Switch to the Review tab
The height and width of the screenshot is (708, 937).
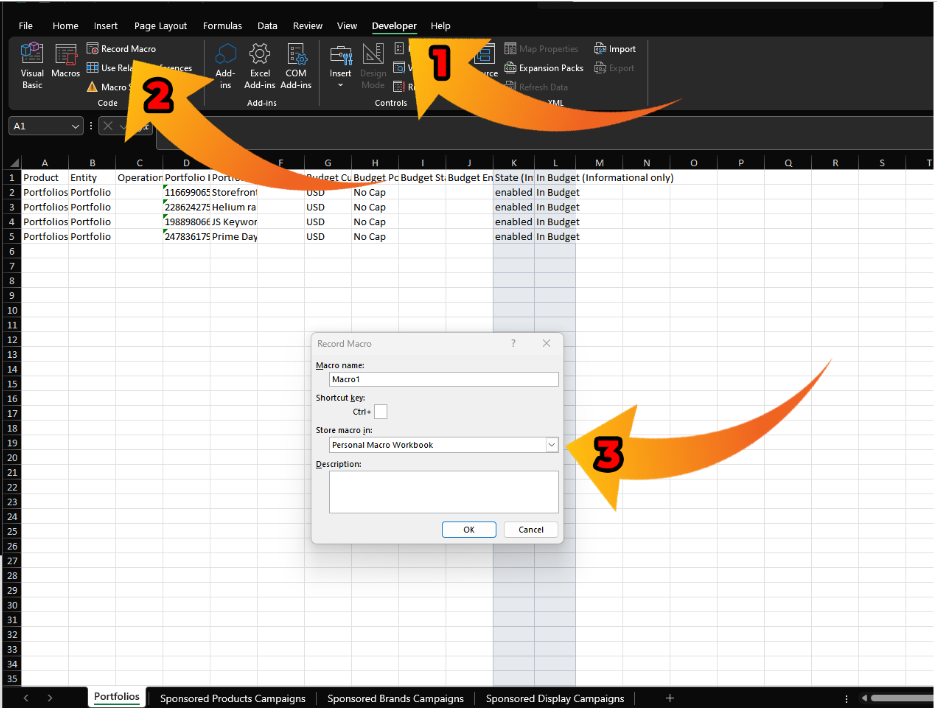[308, 26]
